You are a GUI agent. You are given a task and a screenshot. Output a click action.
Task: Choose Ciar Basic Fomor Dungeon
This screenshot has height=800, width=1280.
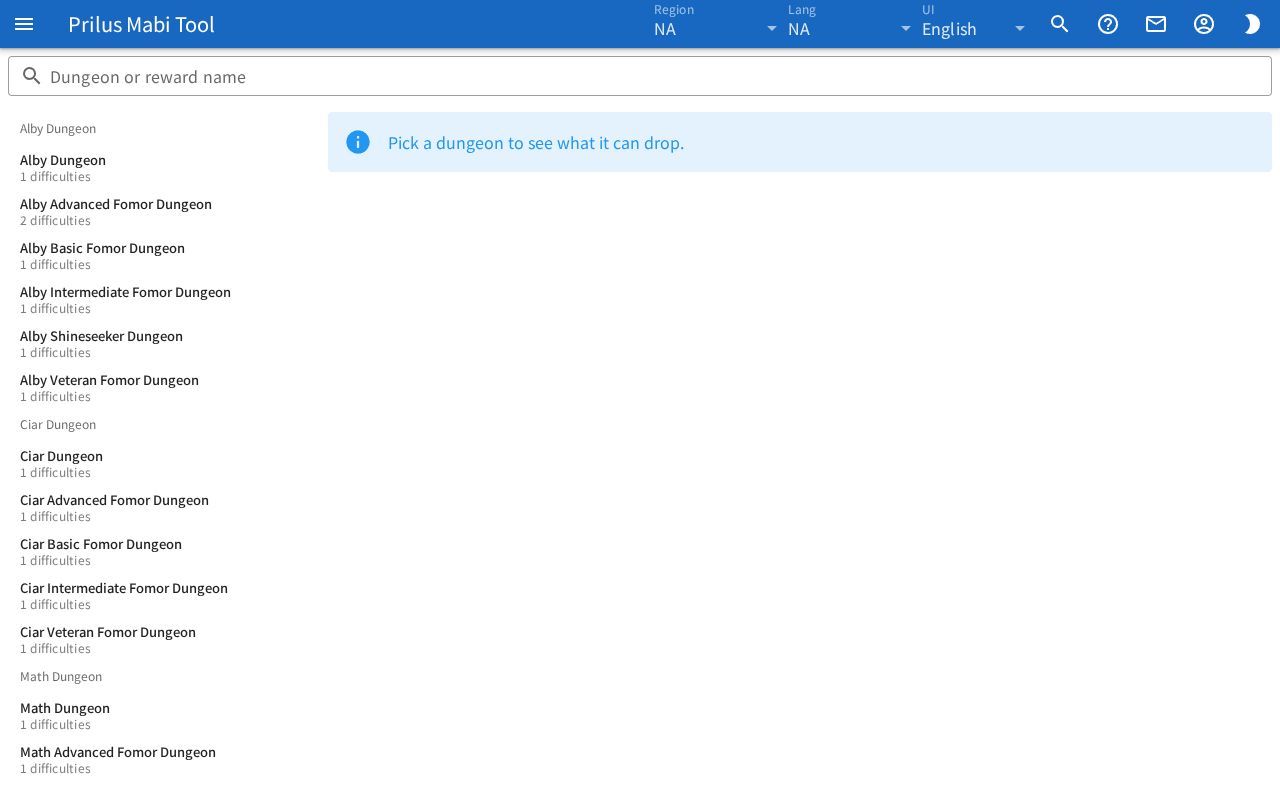[160, 552]
